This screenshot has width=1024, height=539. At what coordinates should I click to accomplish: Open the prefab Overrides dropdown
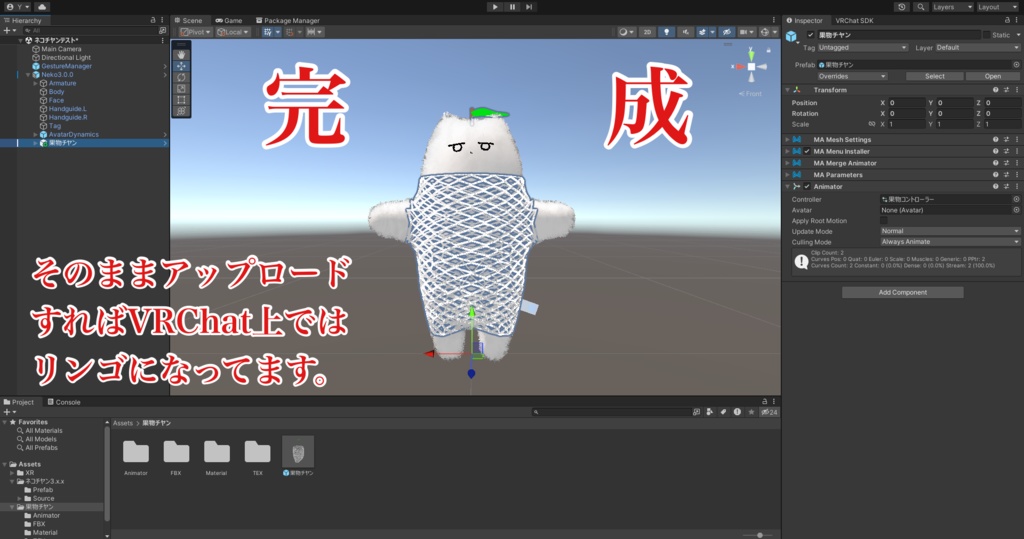pos(852,76)
